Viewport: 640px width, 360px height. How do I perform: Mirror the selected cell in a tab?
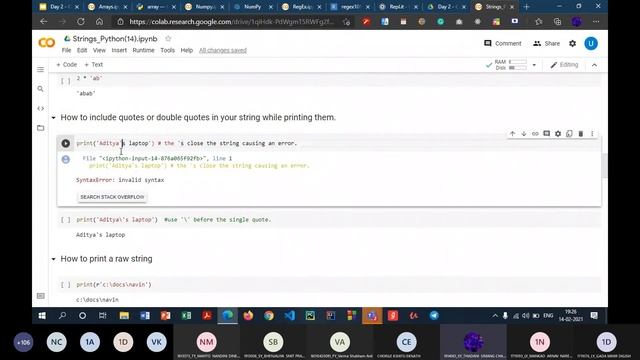coord(569,134)
